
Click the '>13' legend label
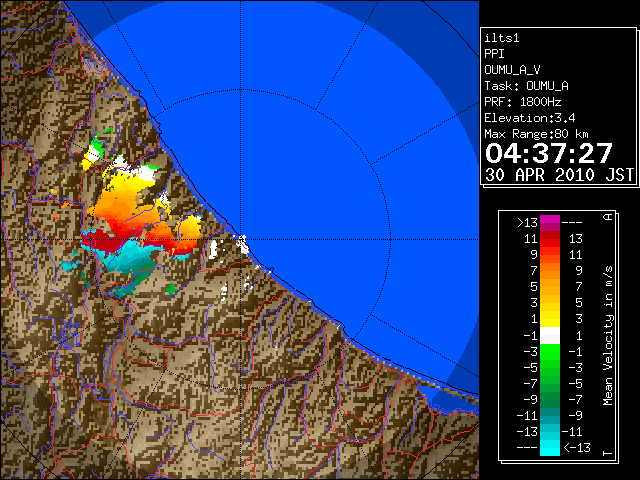pyautogui.click(x=527, y=223)
